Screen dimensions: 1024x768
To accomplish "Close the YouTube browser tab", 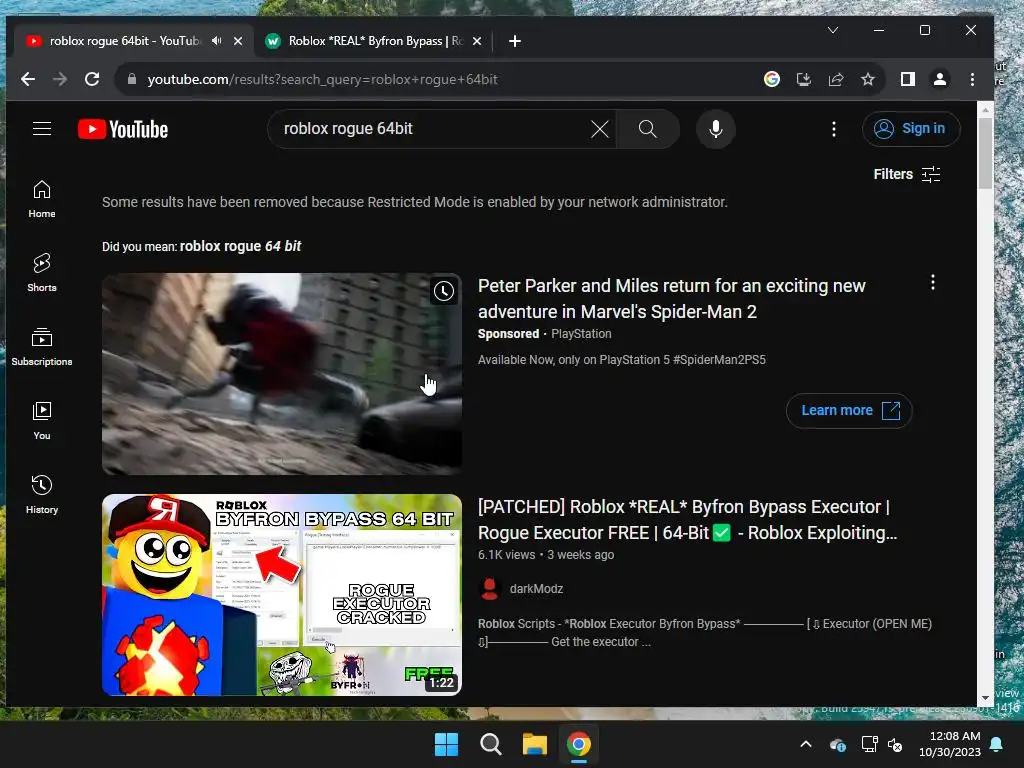I will point(238,40).
